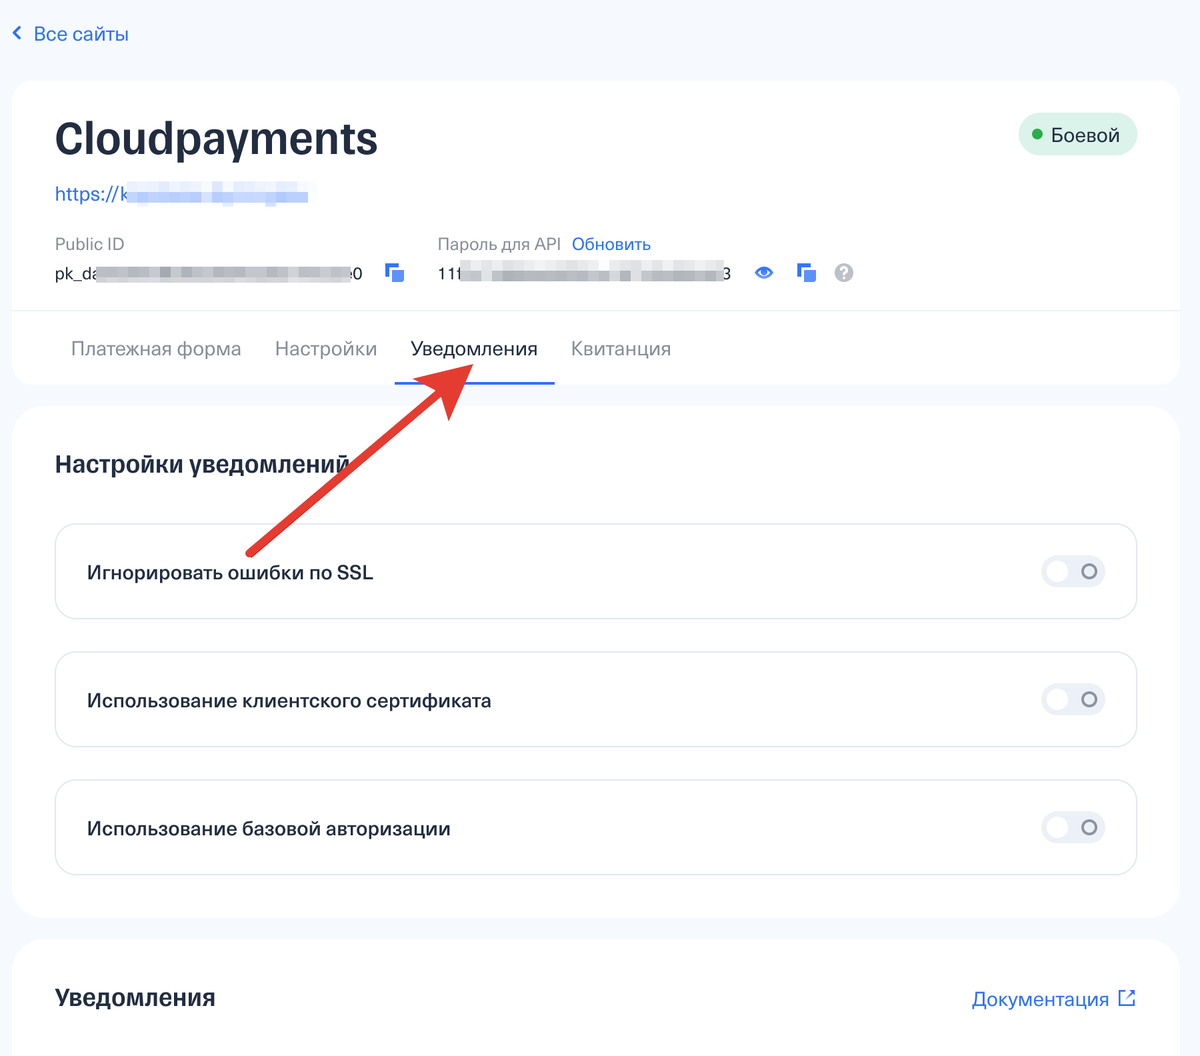Screen dimensions: 1200x1056
Task: Open the API password help question icon
Action: 844,273
